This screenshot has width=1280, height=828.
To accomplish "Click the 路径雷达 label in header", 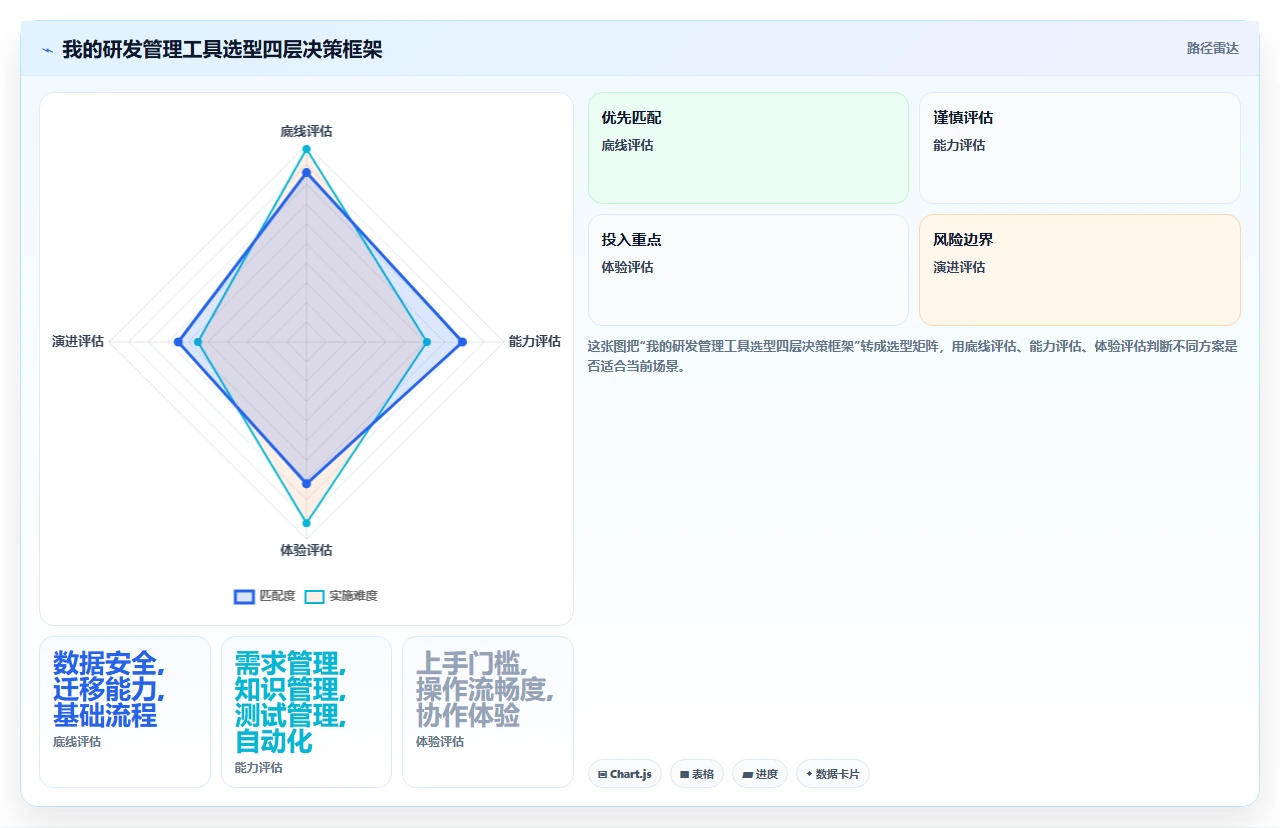I will pos(1213,48).
